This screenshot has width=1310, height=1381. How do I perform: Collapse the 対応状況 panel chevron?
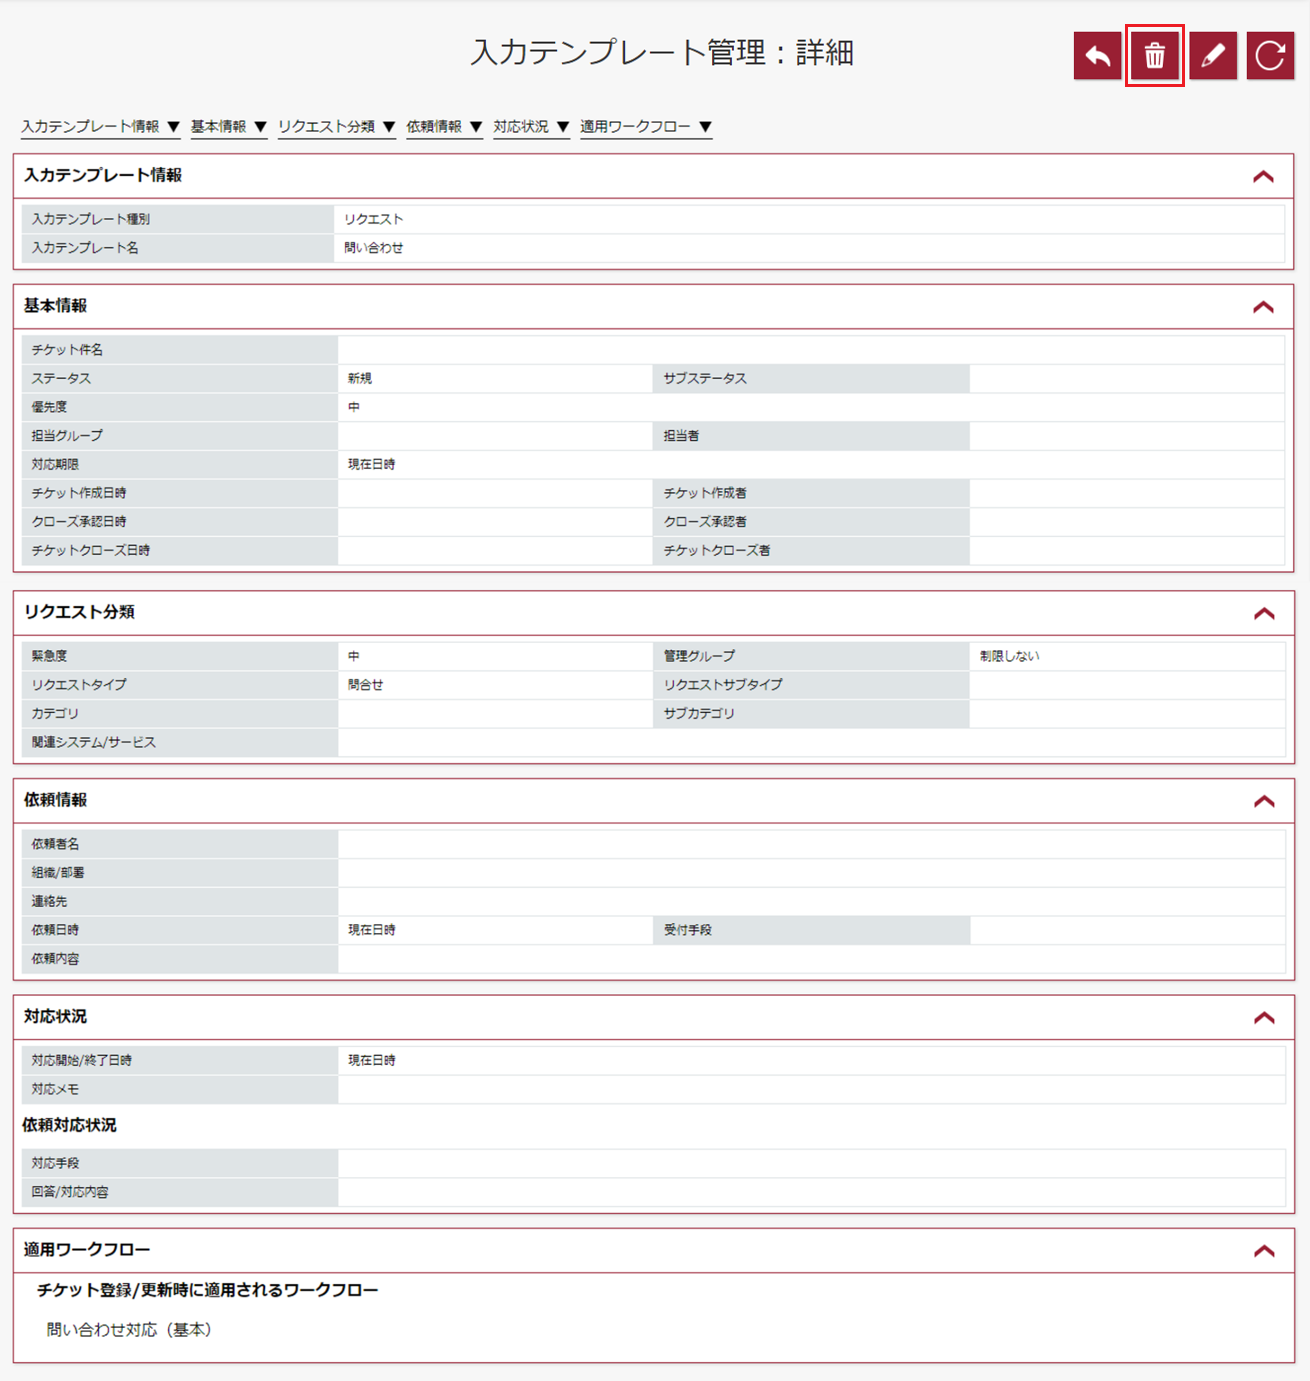pyautogui.click(x=1263, y=1018)
